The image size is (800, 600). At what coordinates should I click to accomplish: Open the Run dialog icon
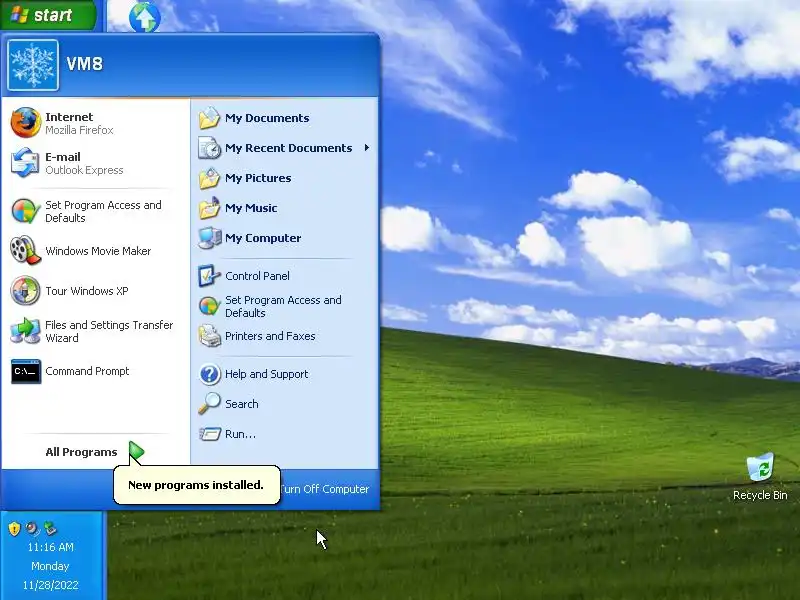209,434
